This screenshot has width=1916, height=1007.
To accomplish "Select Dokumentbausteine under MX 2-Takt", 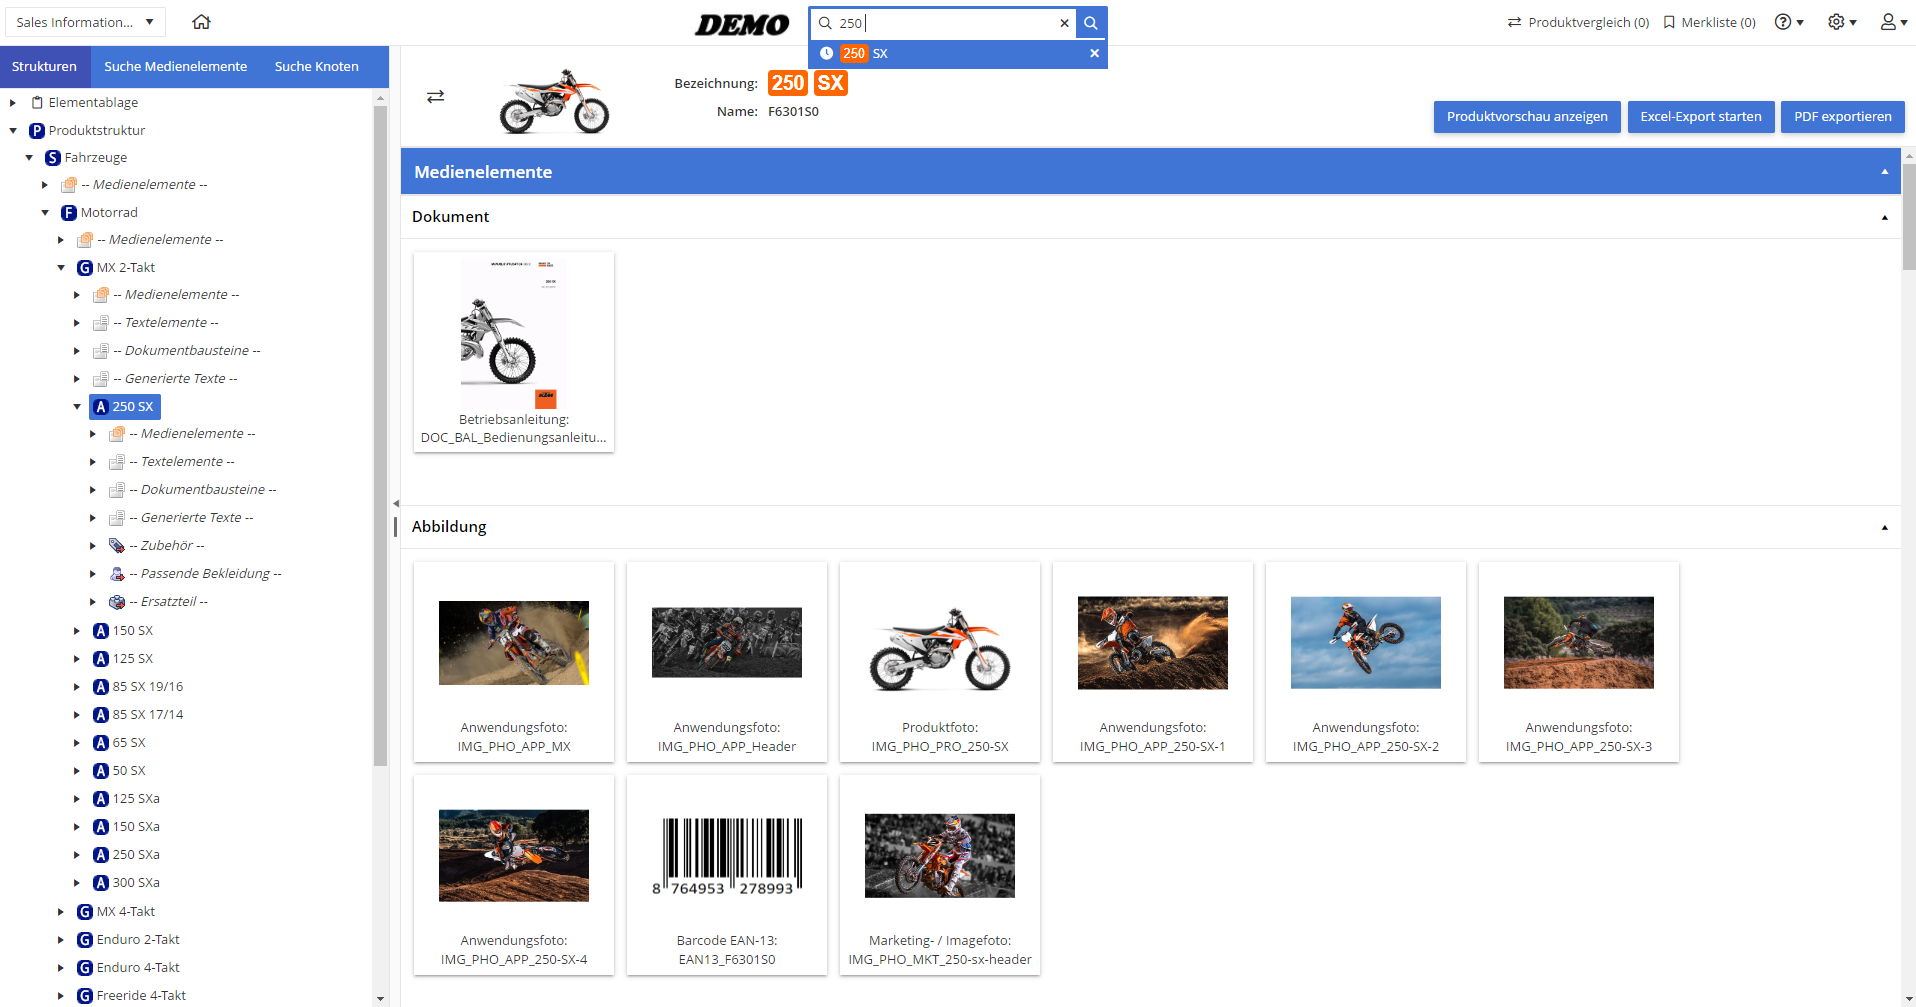I will pos(187,351).
